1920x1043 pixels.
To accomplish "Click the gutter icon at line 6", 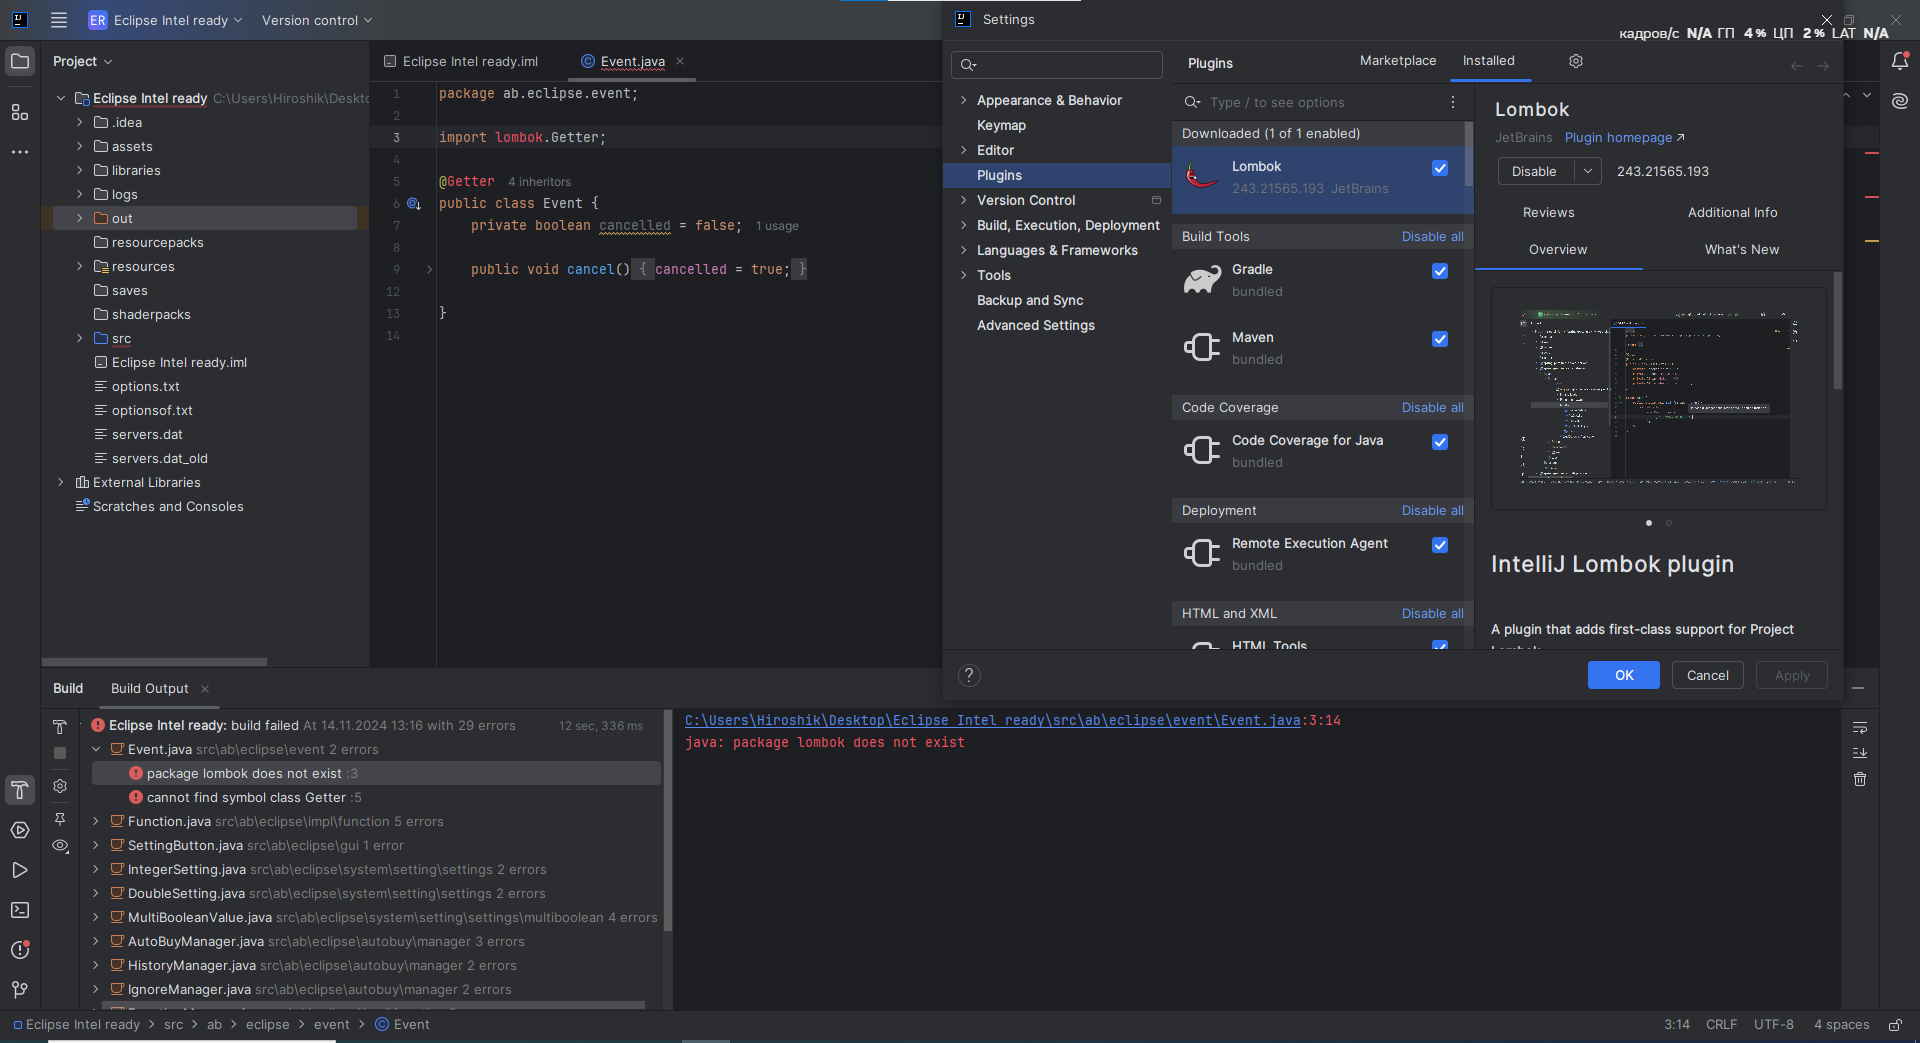I will [414, 203].
